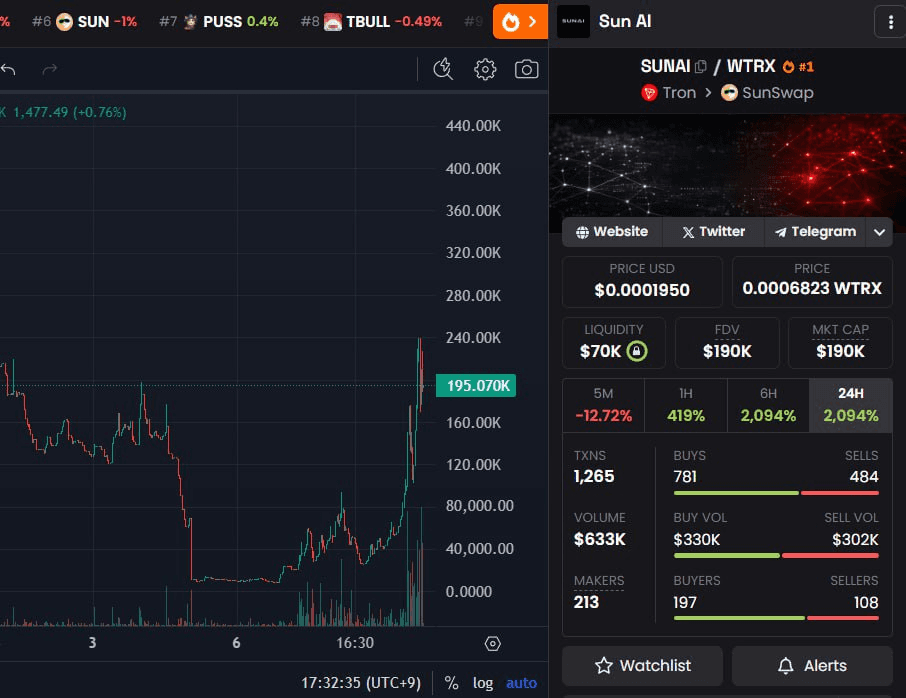Image resolution: width=906 pixels, height=698 pixels.
Task: Open the Twitter link
Action: [713, 232]
